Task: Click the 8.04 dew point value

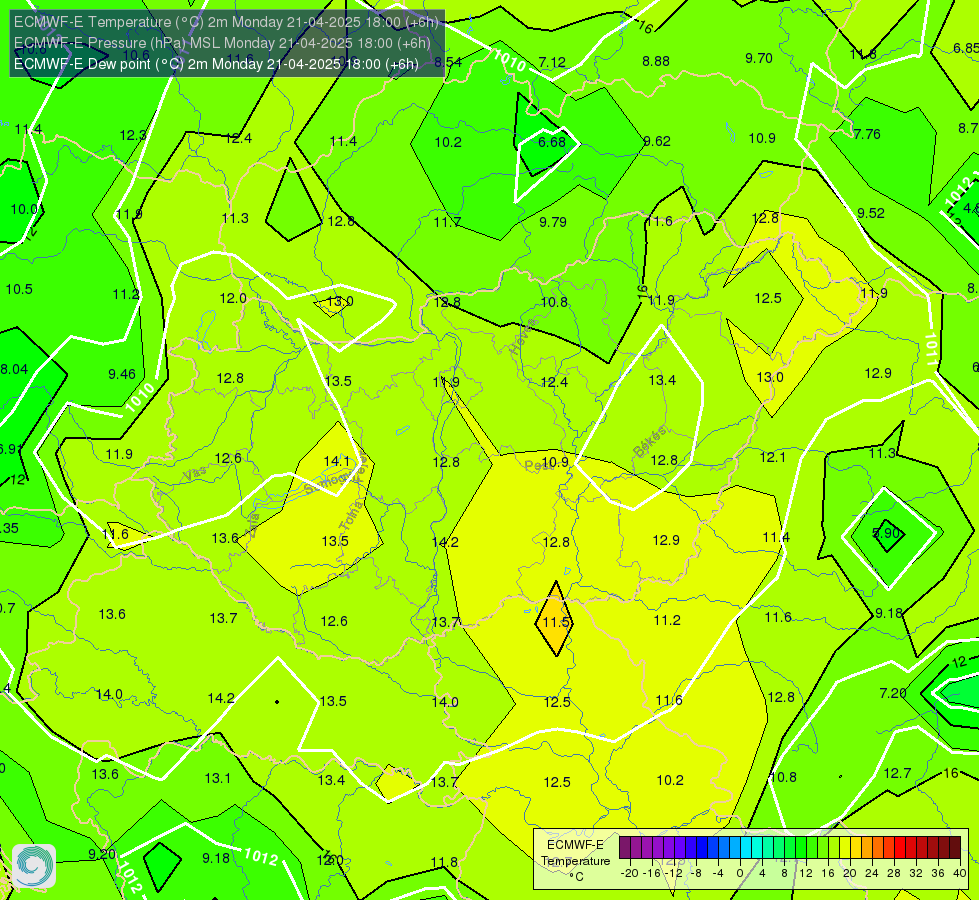Action: click(14, 370)
